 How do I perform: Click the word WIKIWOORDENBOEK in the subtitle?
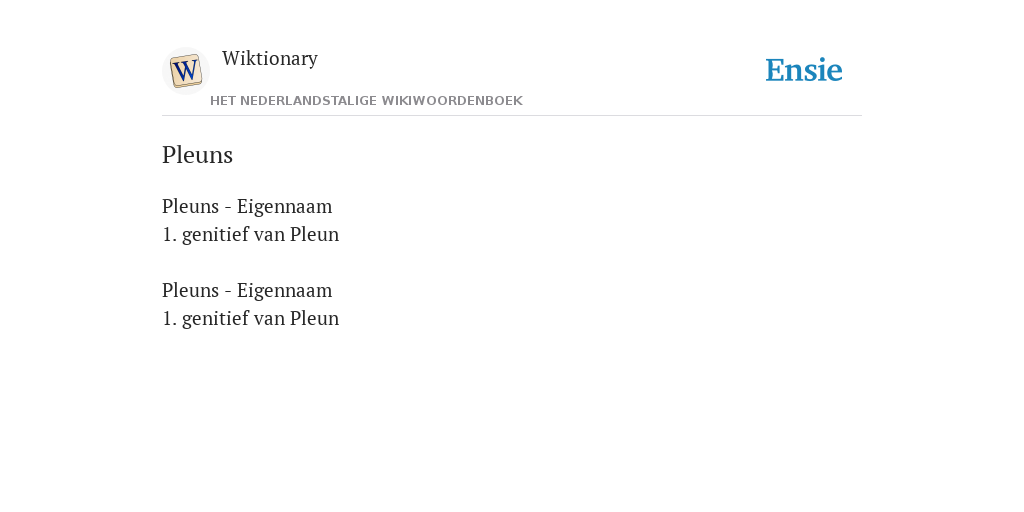(x=452, y=101)
